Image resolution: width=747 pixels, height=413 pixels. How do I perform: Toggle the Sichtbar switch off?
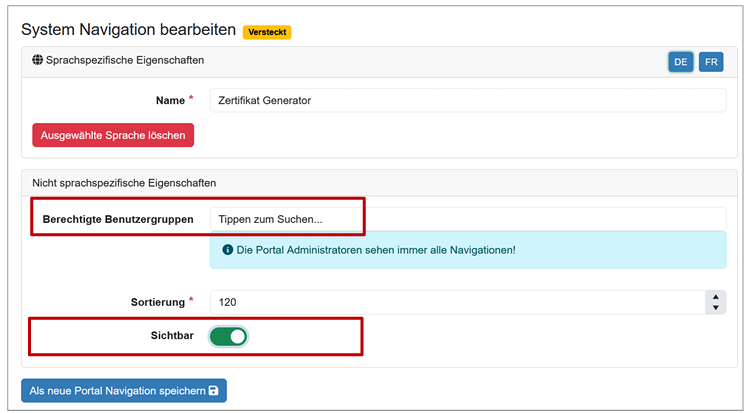228,336
